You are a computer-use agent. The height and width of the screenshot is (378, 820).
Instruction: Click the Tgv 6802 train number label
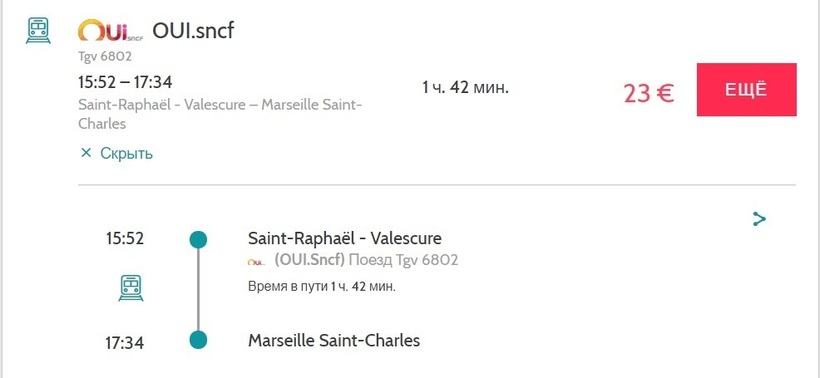point(105,56)
